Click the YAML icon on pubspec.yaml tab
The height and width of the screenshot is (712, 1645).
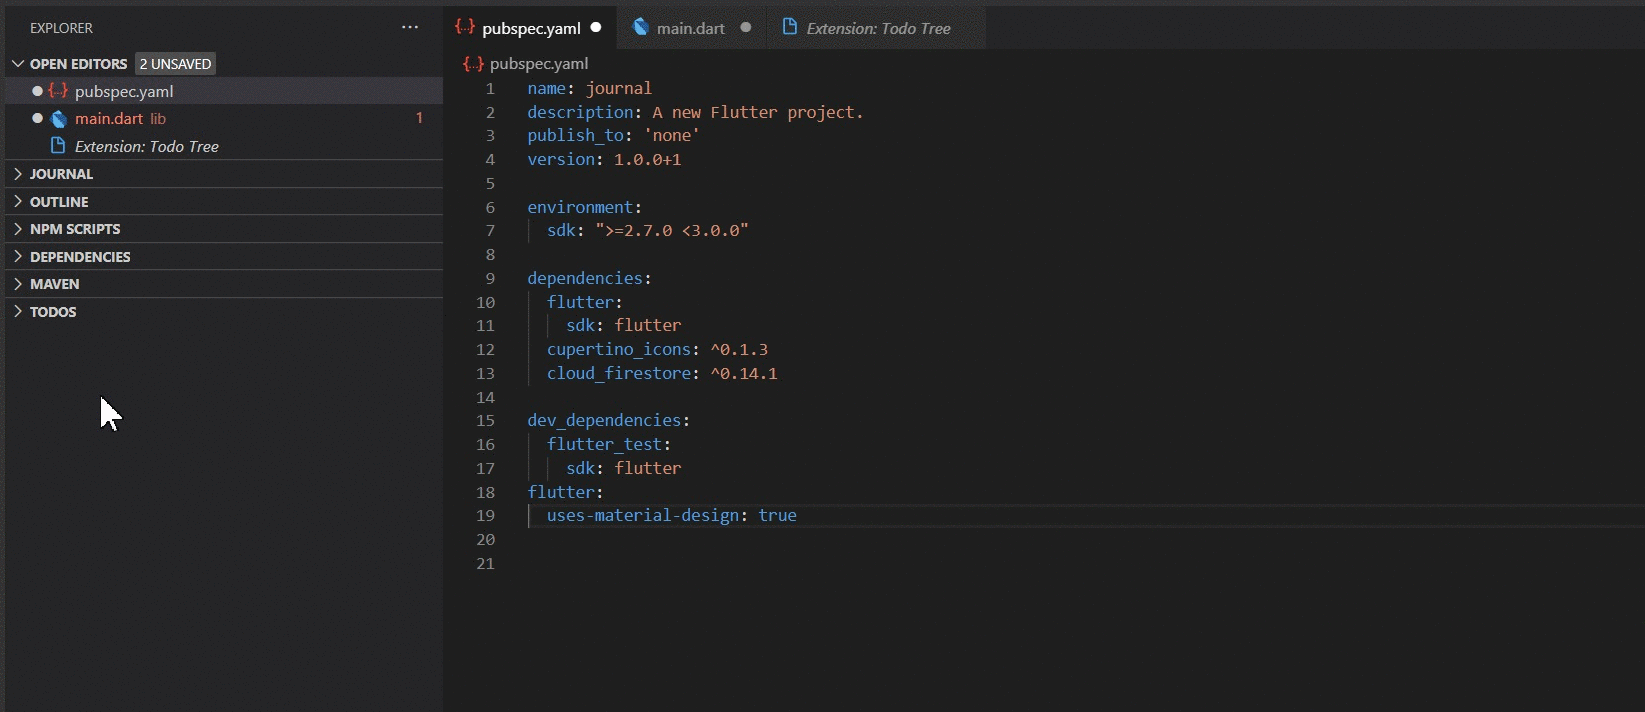pos(465,28)
